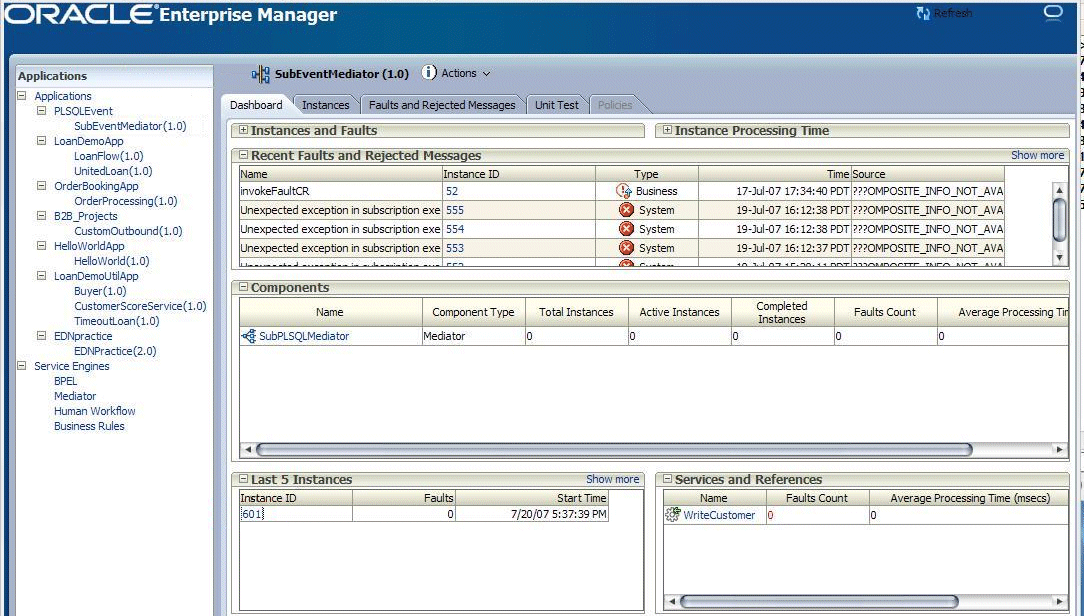This screenshot has width=1084, height=616.
Task: Select EDNPractice(2.0) in the tree
Action: point(115,351)
